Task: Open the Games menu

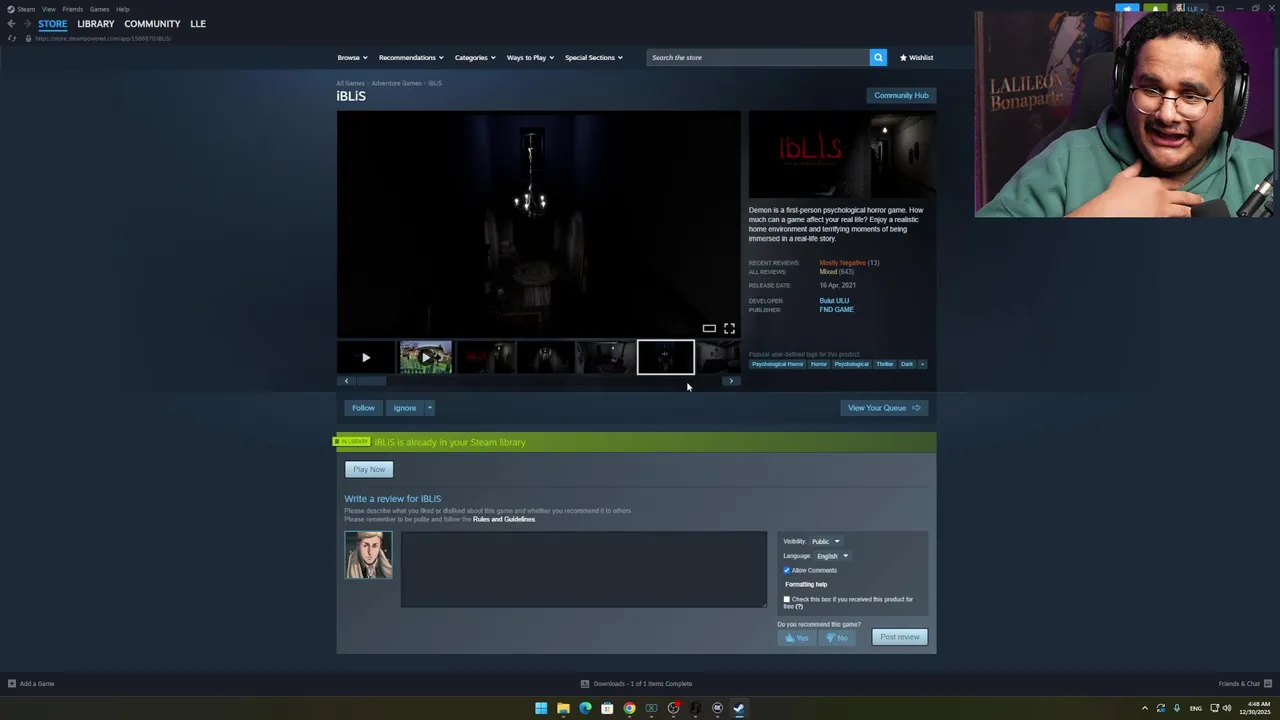Action: coord(99,9)
